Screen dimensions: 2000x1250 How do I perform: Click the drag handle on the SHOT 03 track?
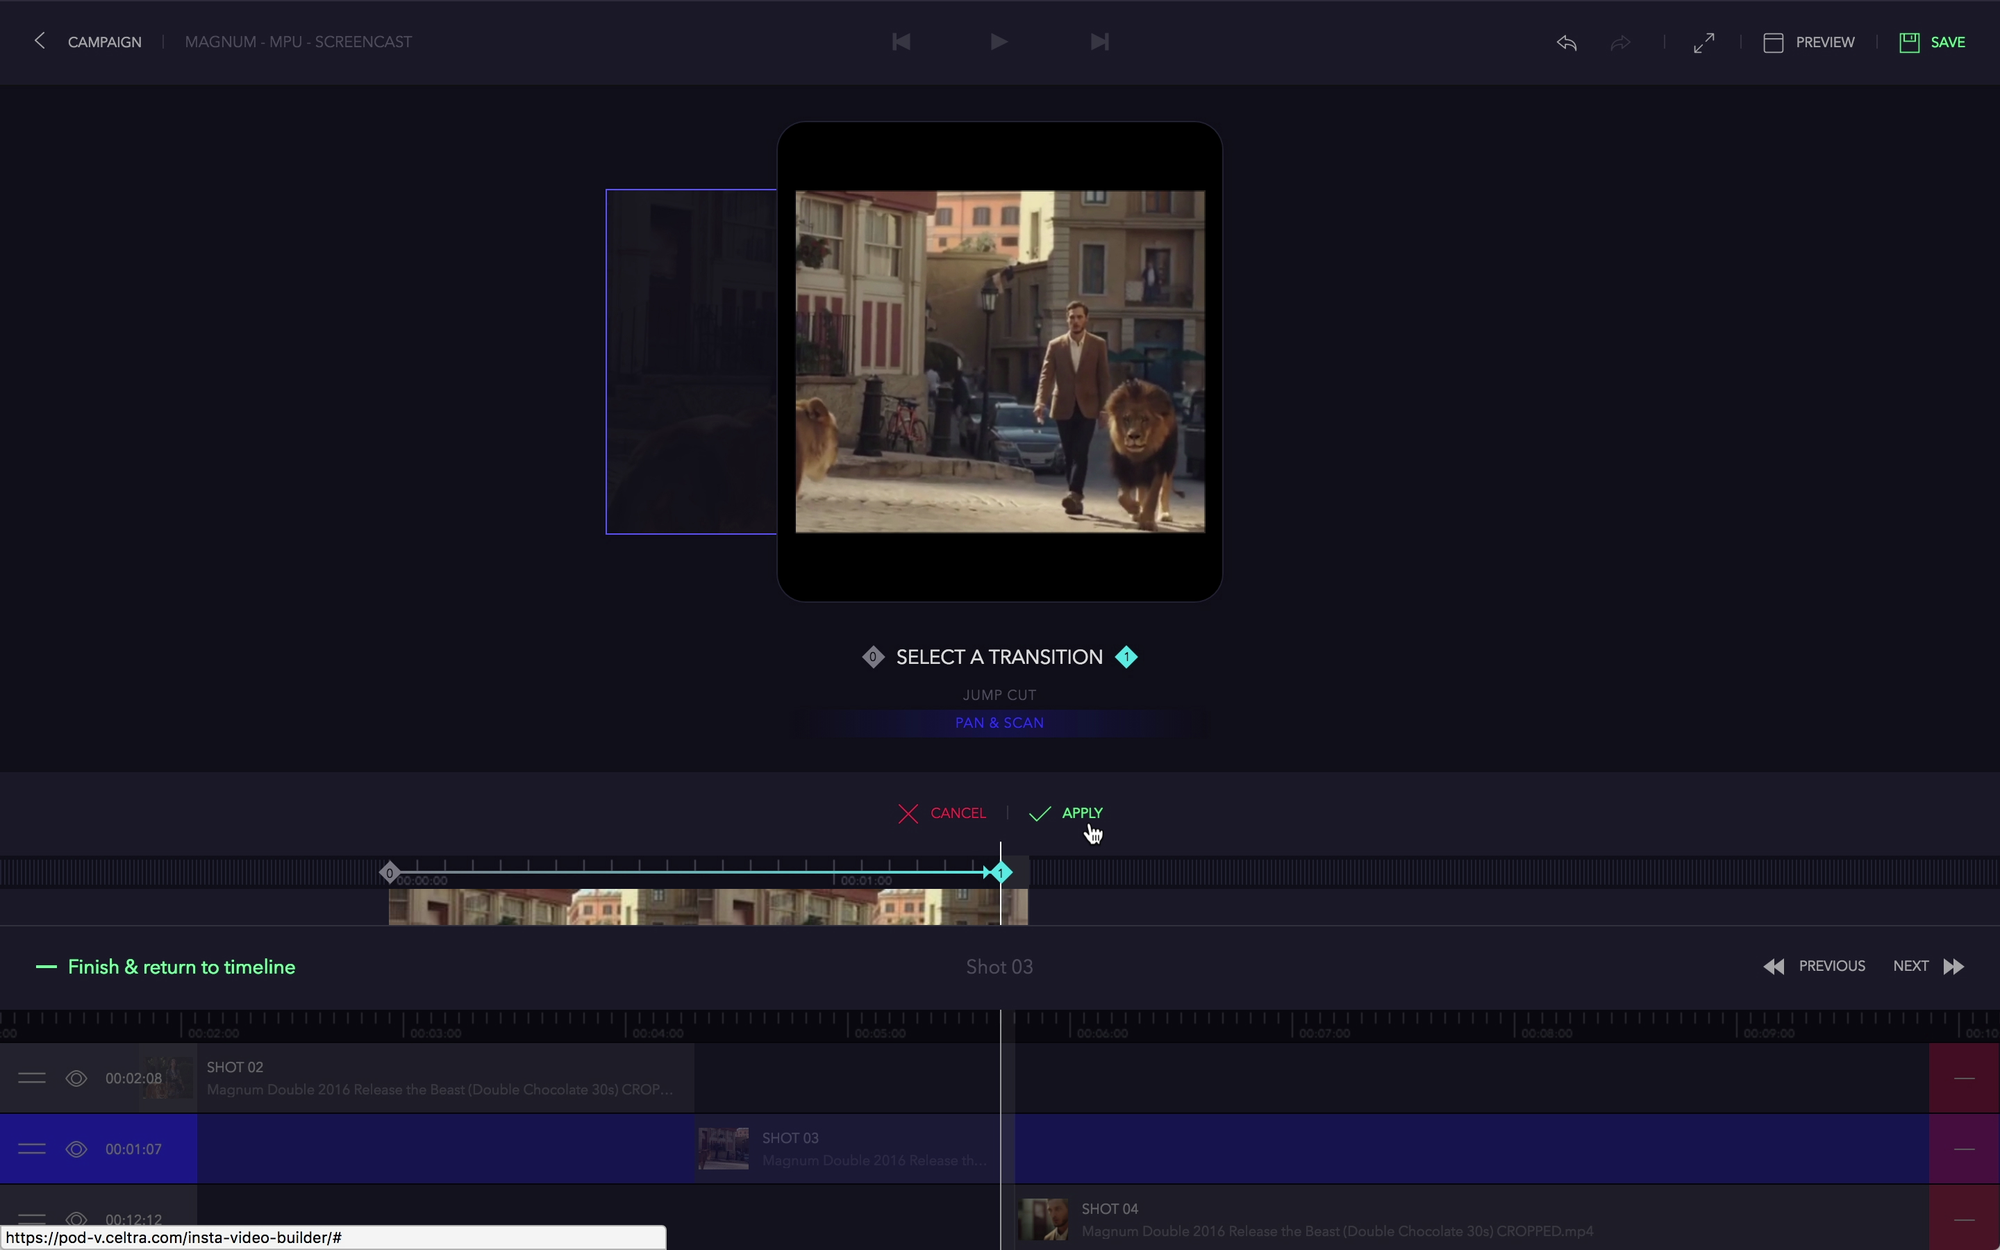coord(32,1149)
